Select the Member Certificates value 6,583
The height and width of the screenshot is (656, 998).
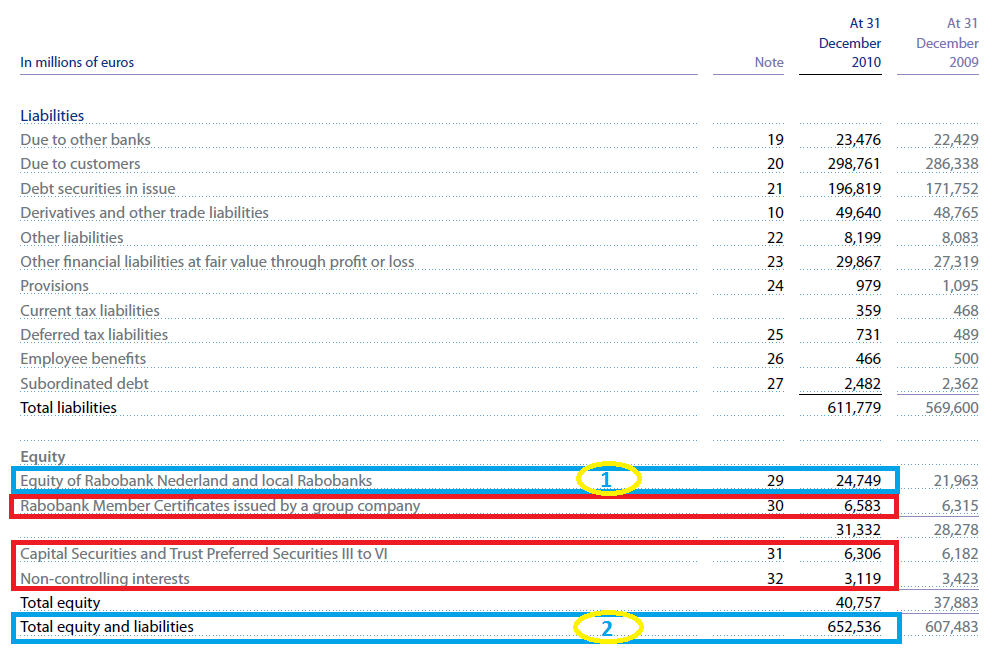click(862, 506)
